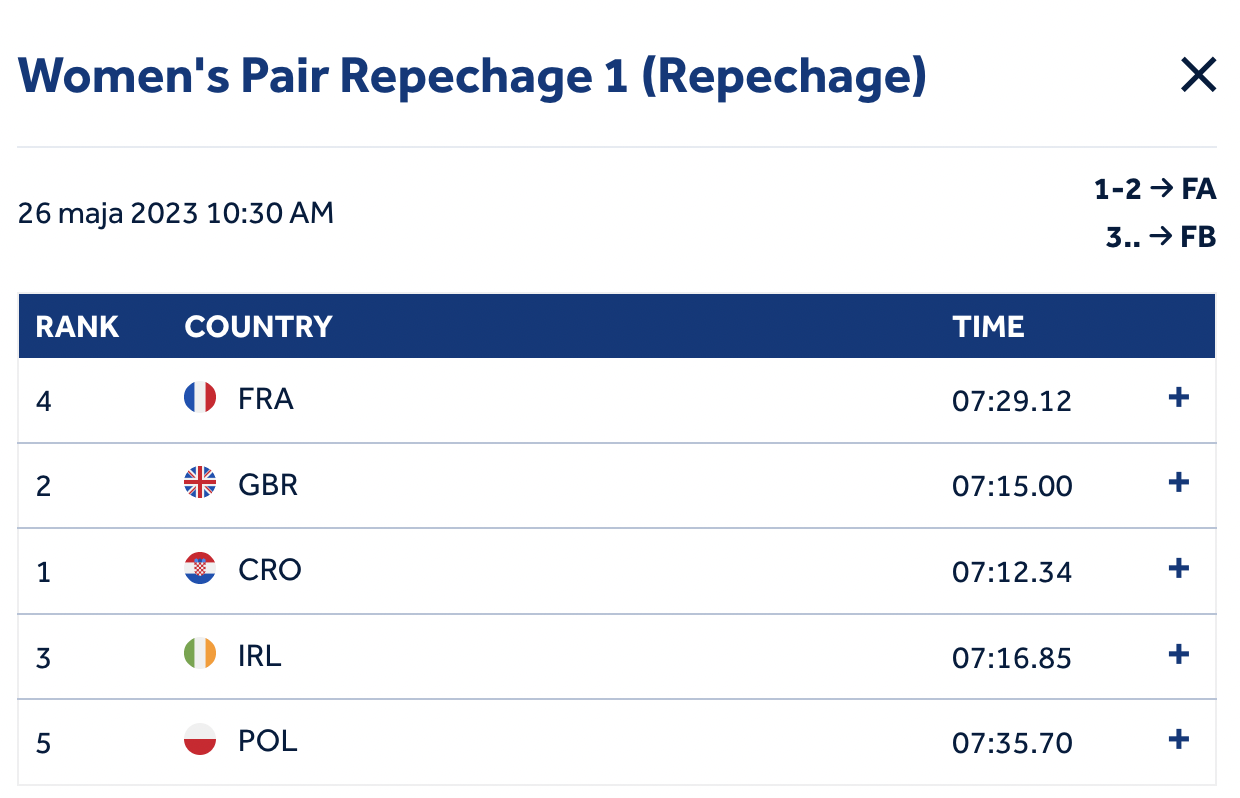Image resolution: width=1240 pixels, height=798 pixels.
Task: Click the 07:12.34 winning time
Action: tap(1012, 572)
